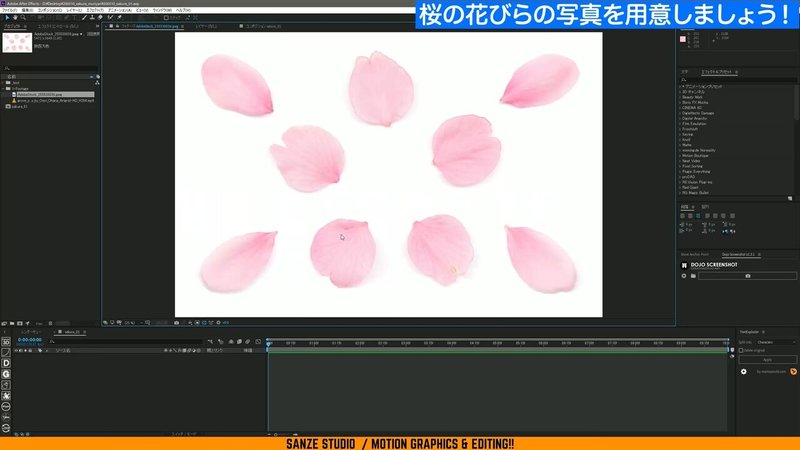Open the レイヤー (Layer) menu
Image resolution: width=800 pixels, height=450 pixels.
click(74, 10)
